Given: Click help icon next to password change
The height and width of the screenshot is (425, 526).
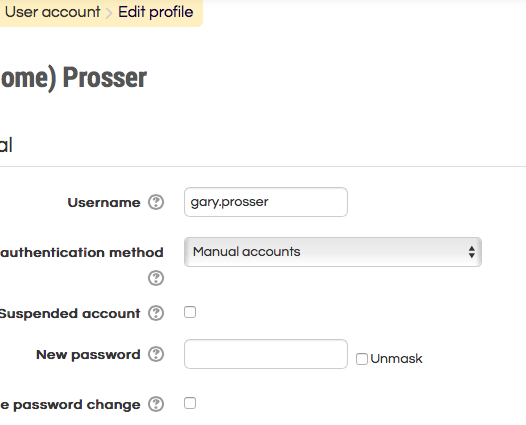Looking at the screenshot, I should pyautogui.click(x=156, y=404).
